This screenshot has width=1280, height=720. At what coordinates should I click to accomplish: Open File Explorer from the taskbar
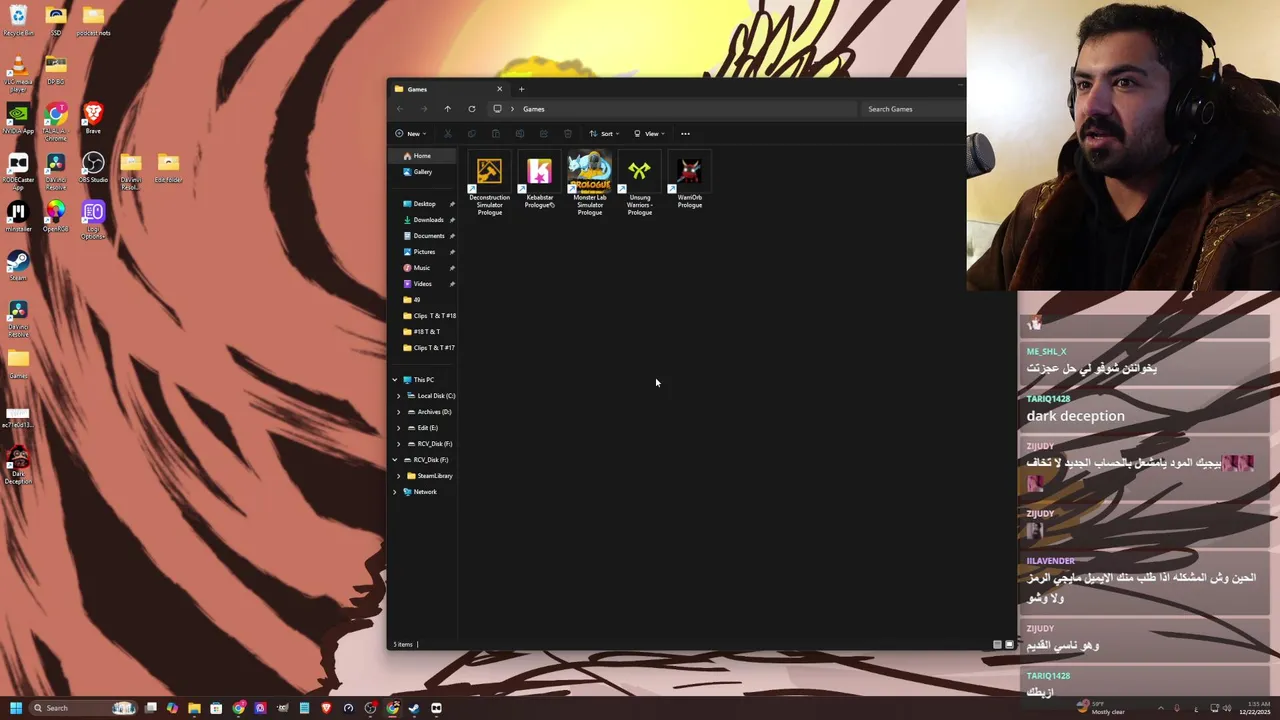tap(194, 708)
